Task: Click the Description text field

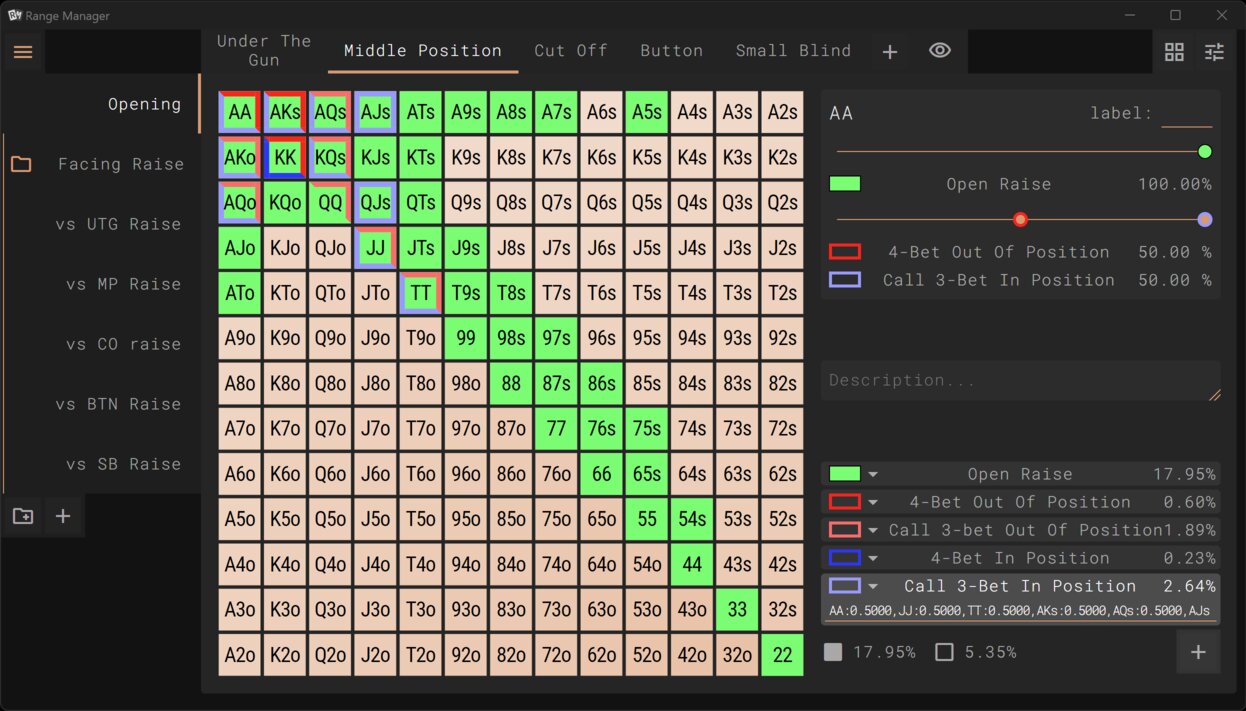Action: tap(1020, 381)
